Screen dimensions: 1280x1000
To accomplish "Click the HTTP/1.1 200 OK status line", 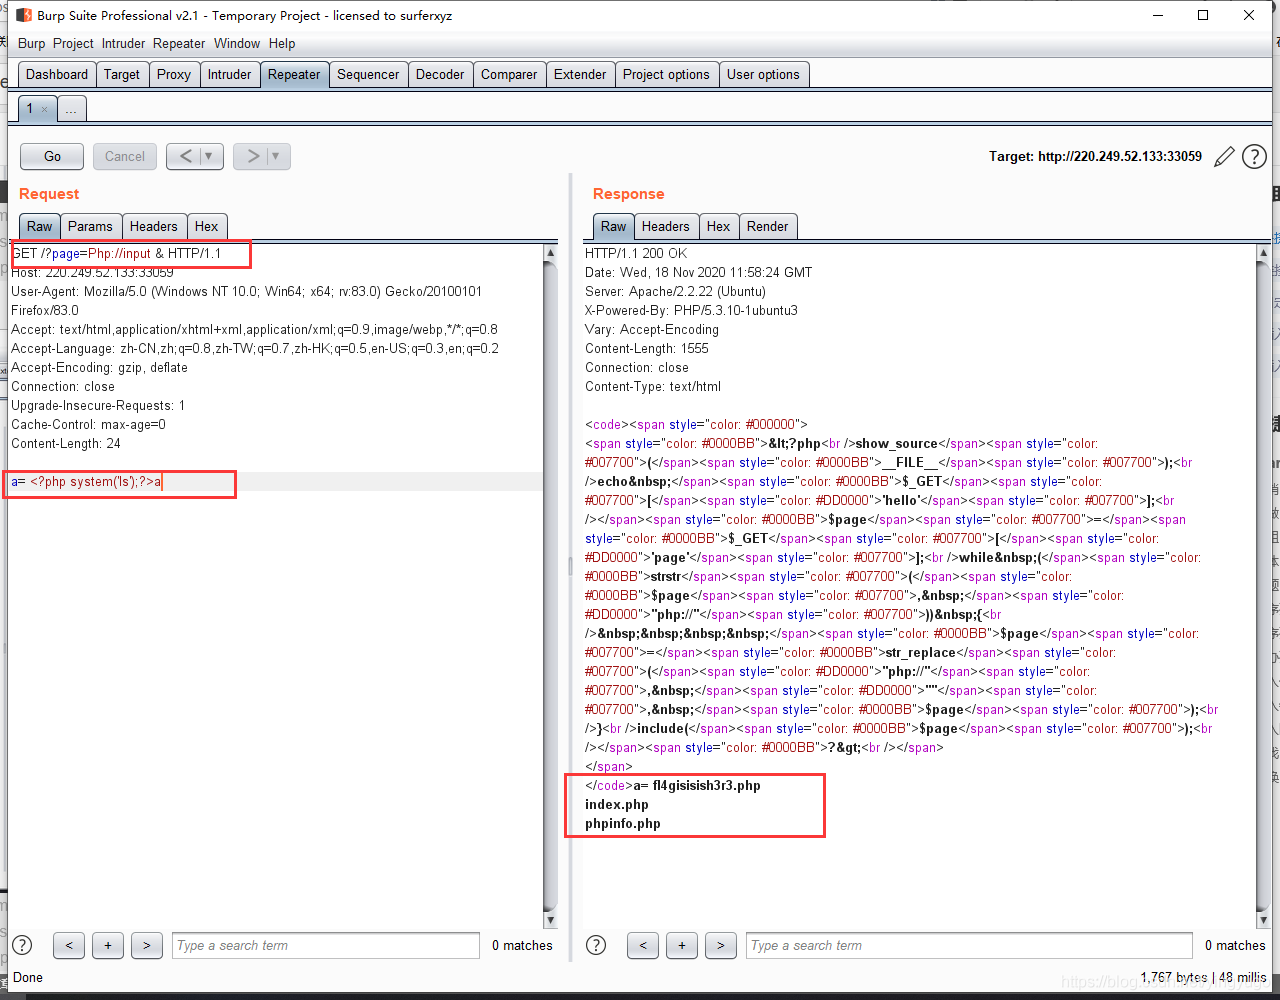I will [x=636, y=254].
